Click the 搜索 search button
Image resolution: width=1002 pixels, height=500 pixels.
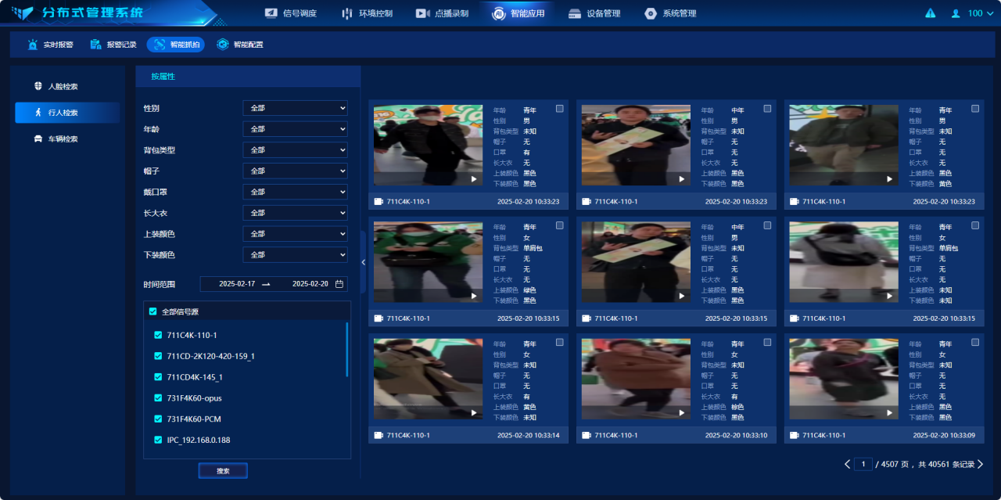(222, 470)
